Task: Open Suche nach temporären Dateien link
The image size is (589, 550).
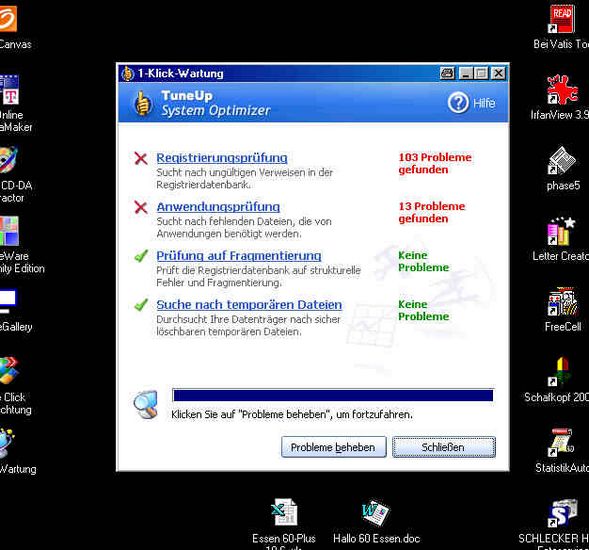Action: click(249, 305)
